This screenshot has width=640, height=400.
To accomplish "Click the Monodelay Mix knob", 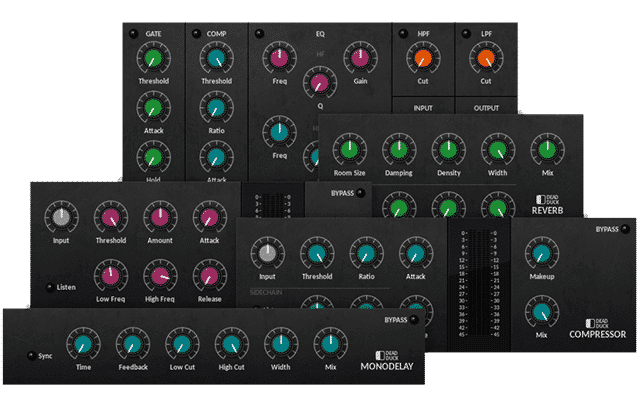I will (x=331, y=344).
